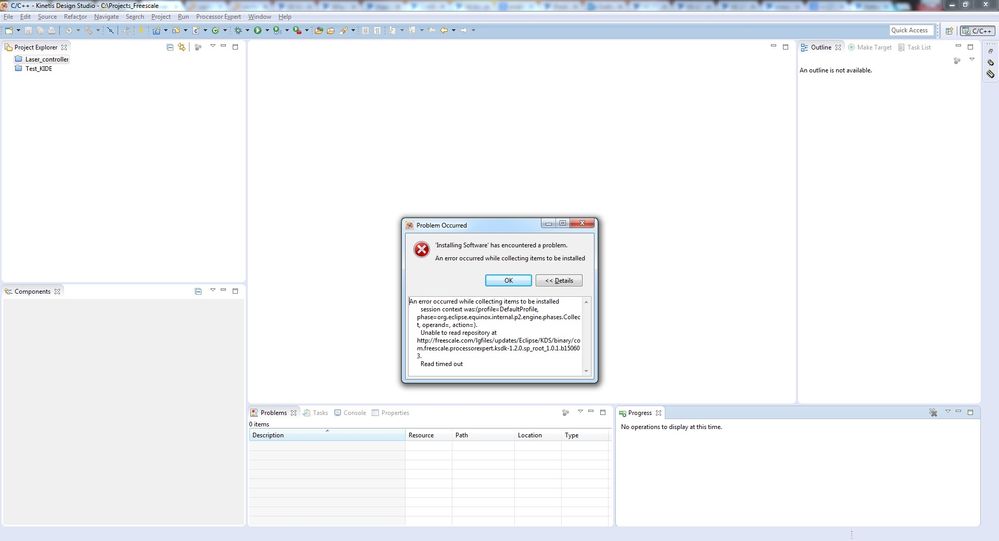Sort by Resource column header
The width and height of the screenshot is (999, 541).
pos(428,435)
